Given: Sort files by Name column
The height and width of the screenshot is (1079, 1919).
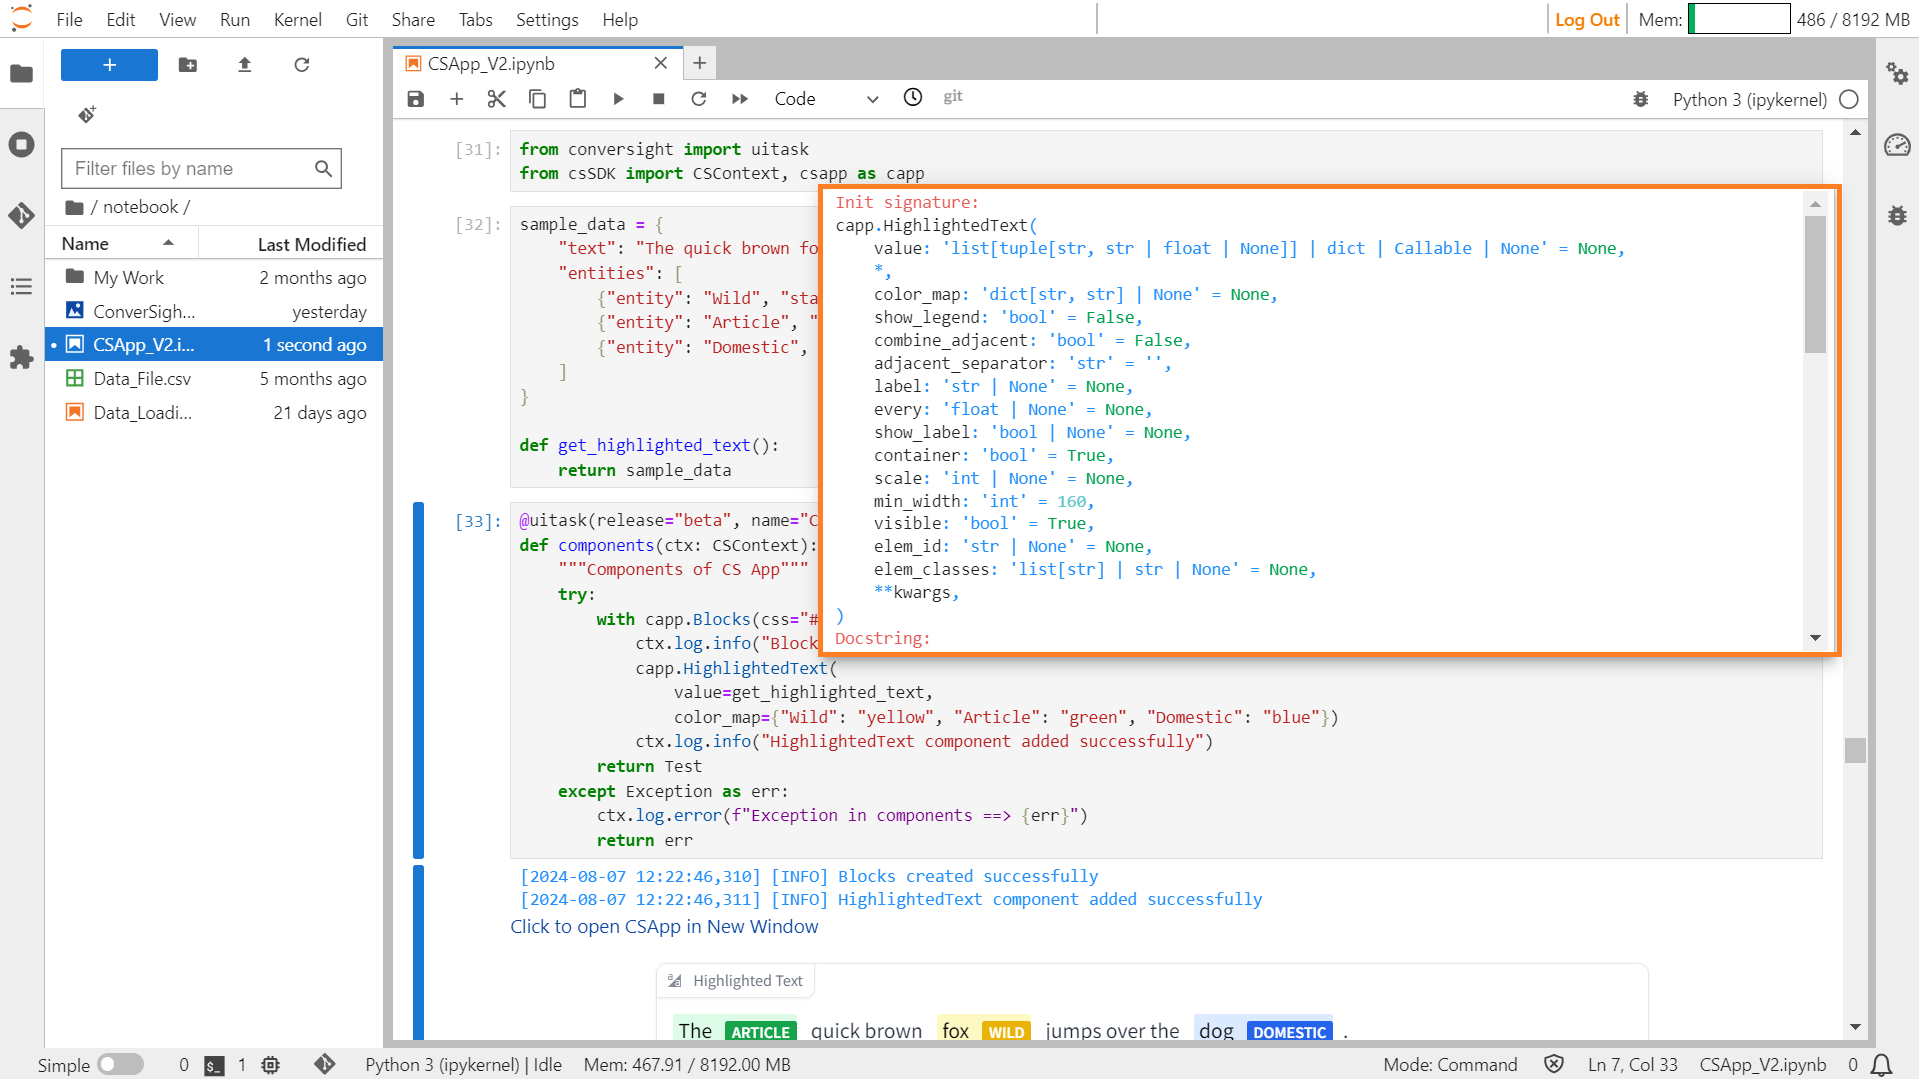Looking at the screenshot, I should [121, 243].
